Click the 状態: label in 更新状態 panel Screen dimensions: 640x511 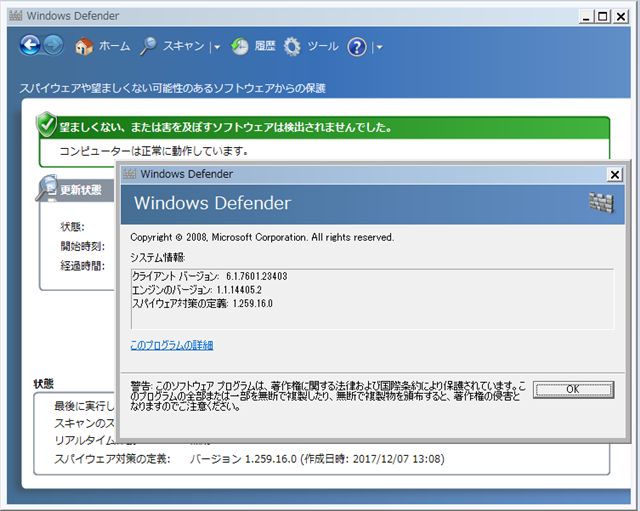72,227
